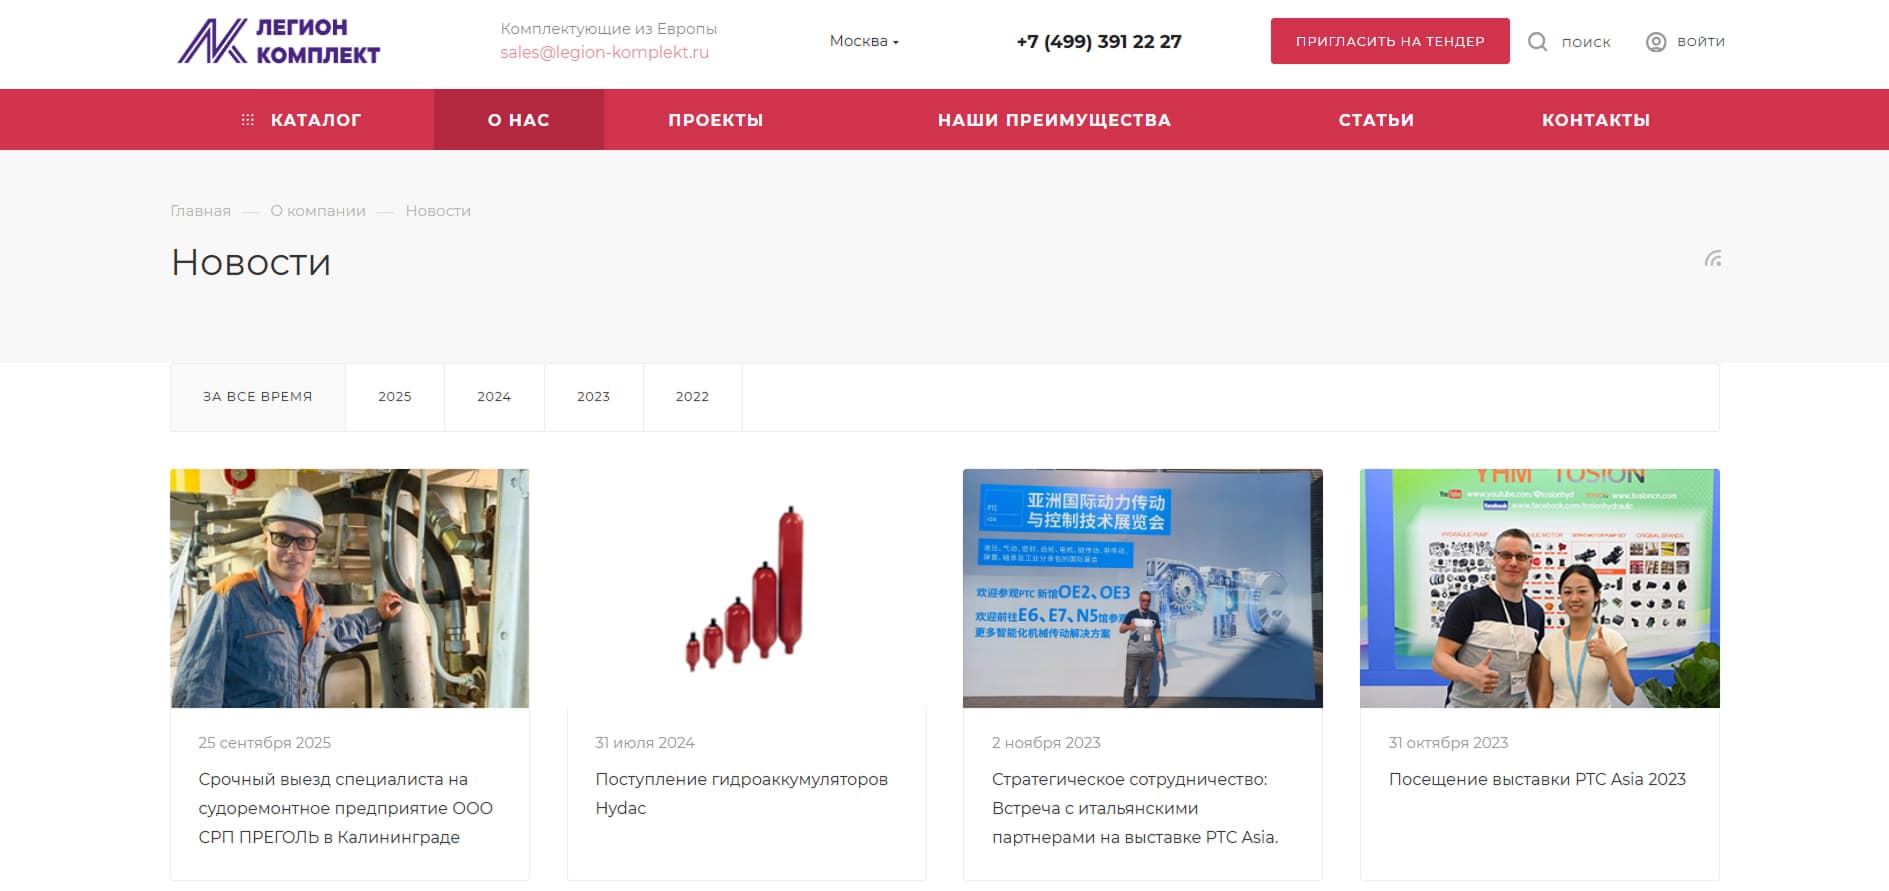Select the За все время tab
Screen dimensions: 1889x891
(x=258, y=397)
